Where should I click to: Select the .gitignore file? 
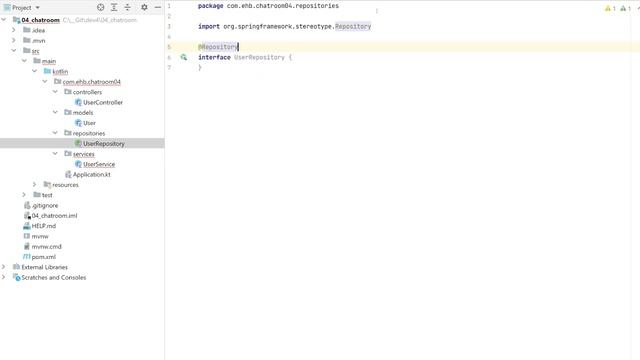click(x=44, y=205)
